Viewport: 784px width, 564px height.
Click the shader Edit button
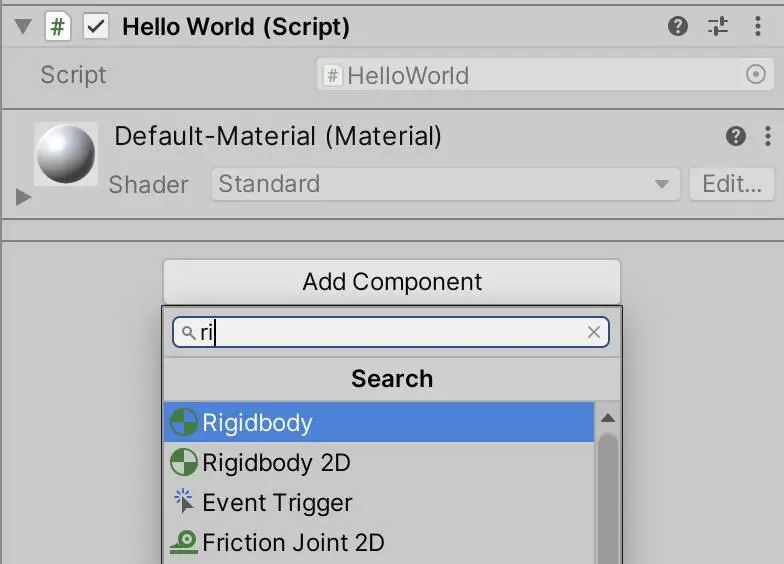coord(731,184)
